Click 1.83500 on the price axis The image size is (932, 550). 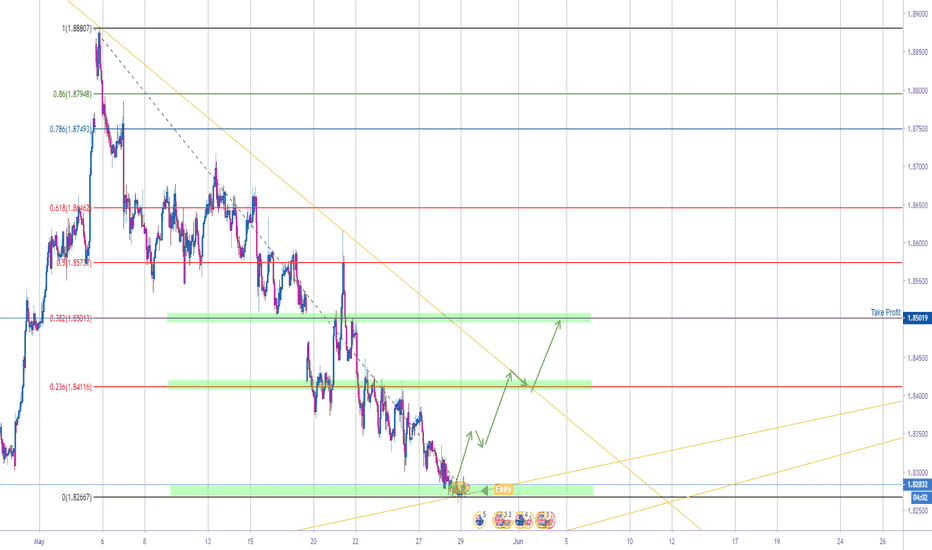917,434
